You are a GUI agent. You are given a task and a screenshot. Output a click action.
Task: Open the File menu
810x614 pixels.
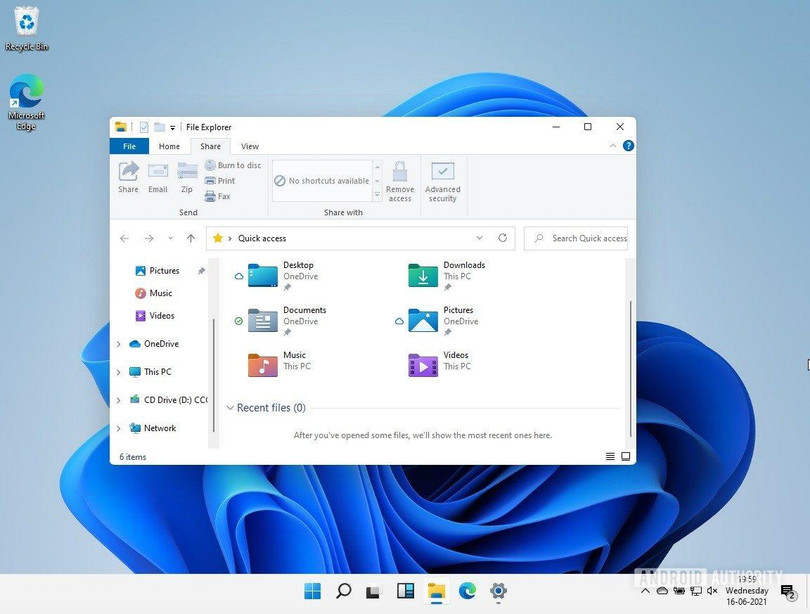click(128, 146)
